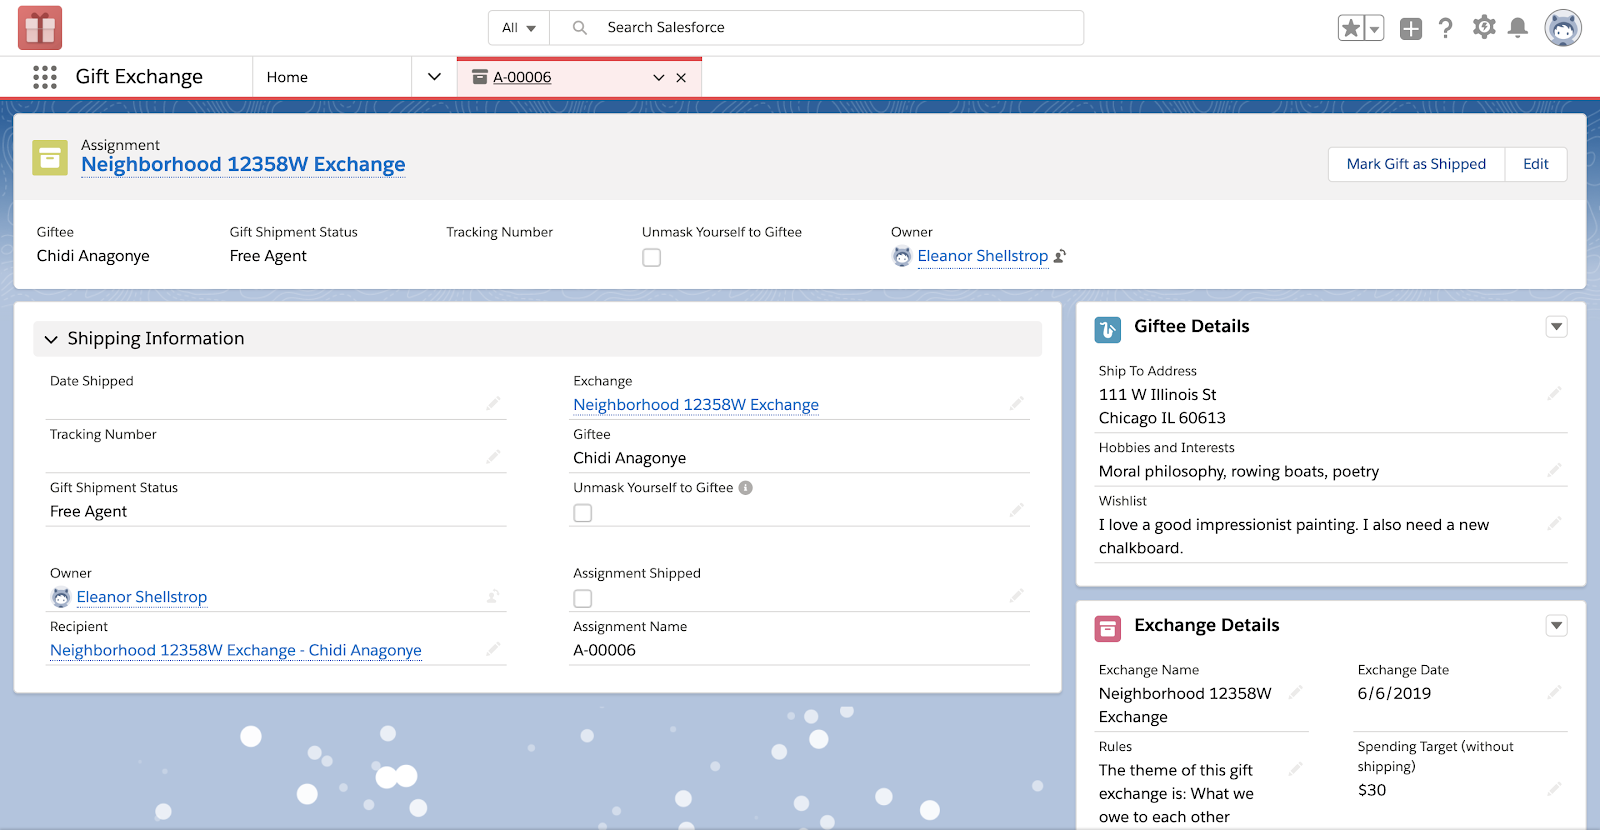The height and width of the screenshot is (830, 1600).
Task: Edit the Ship To Address pencil
Action: click(1554, 393)
